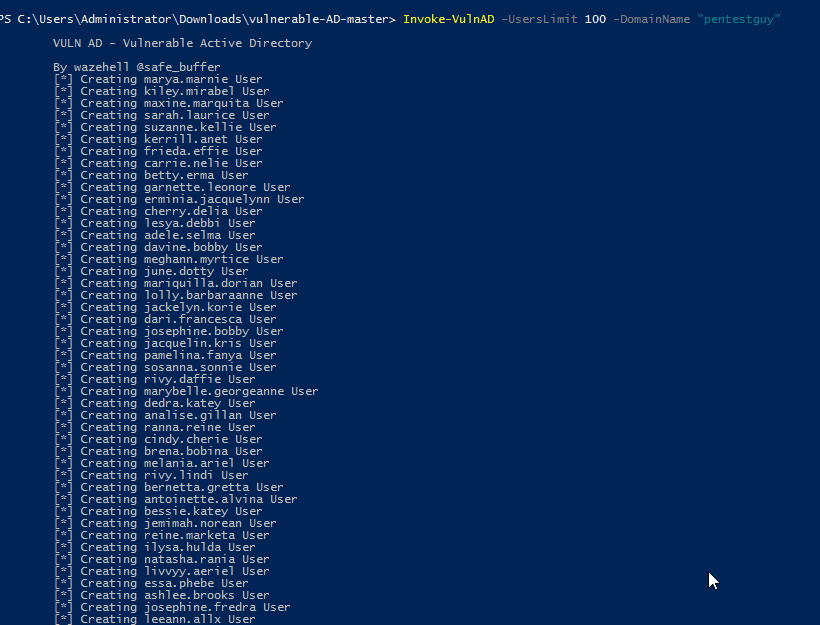Screen dimensions: 820x625
Task: Click the line Creating dari.francesca User
Action: click(165, 320)
